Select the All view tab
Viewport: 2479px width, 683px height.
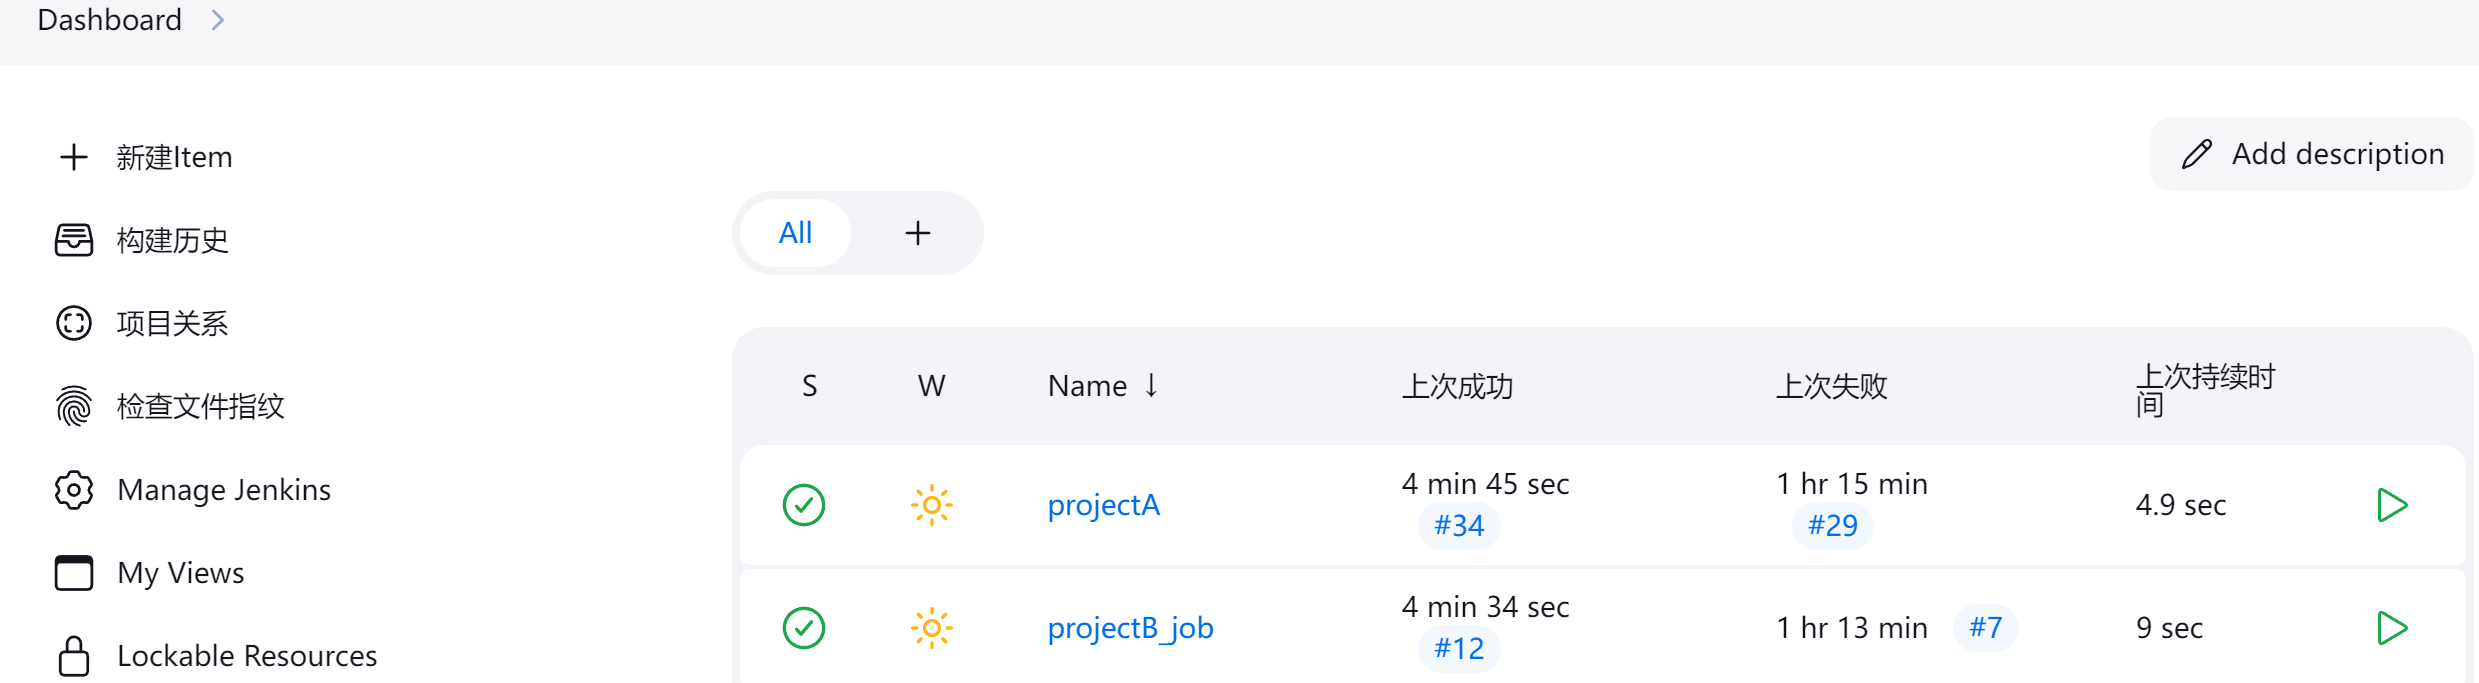pyautogui.click(x=795, y=233)
